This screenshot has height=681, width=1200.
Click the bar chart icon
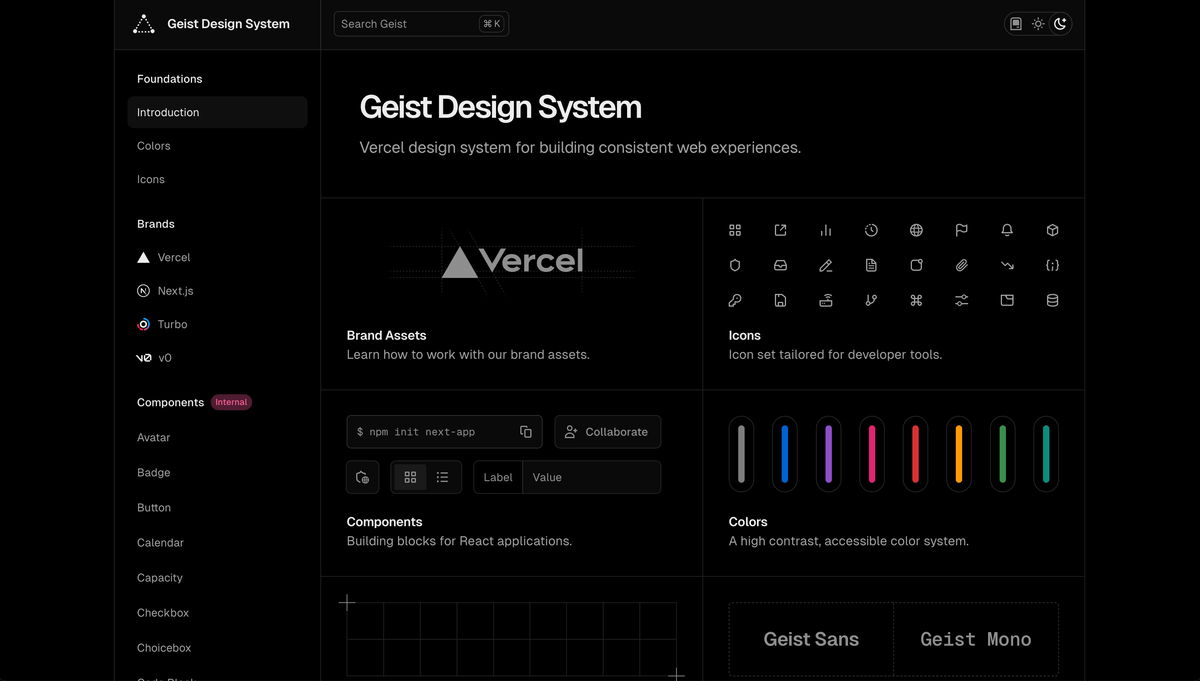(826, 230)
